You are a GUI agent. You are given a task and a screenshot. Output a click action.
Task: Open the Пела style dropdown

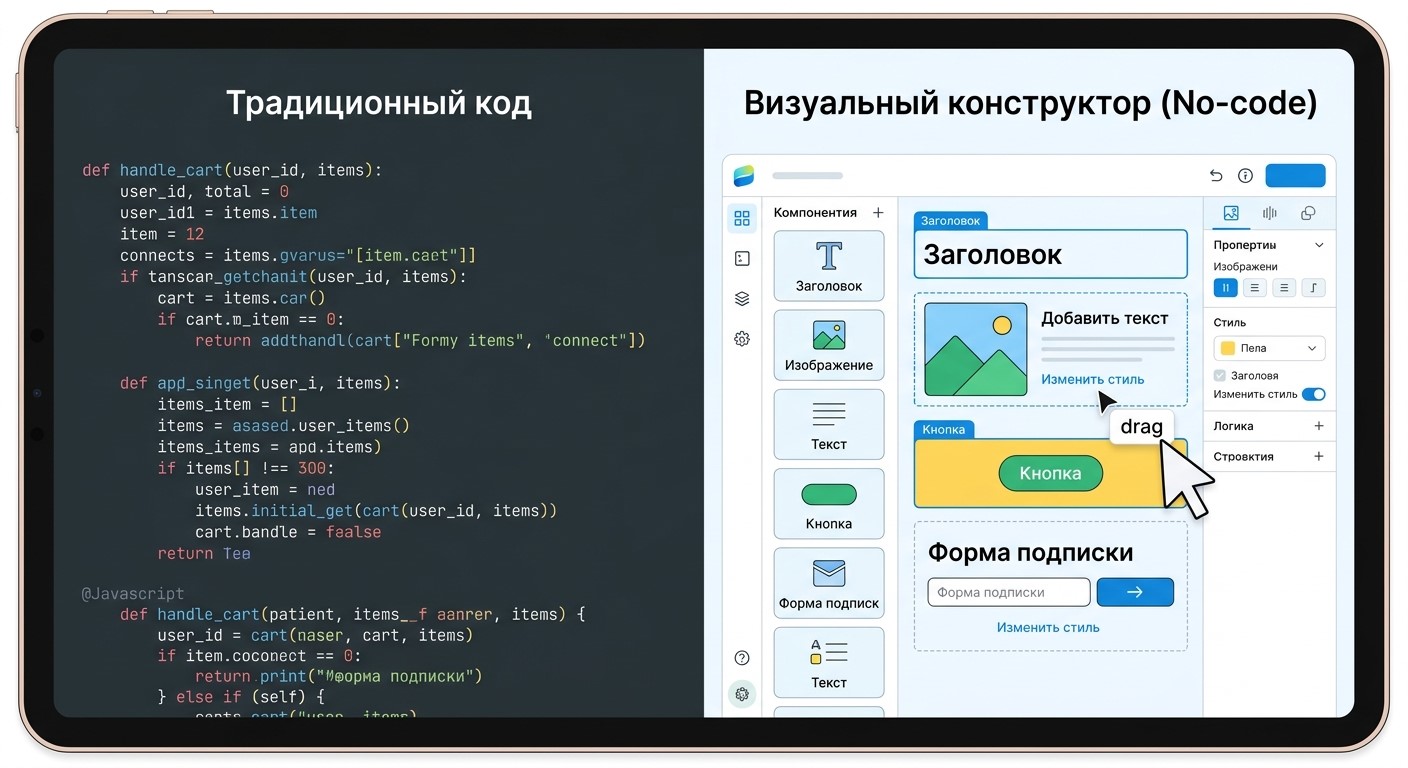tap(1269, 348)
